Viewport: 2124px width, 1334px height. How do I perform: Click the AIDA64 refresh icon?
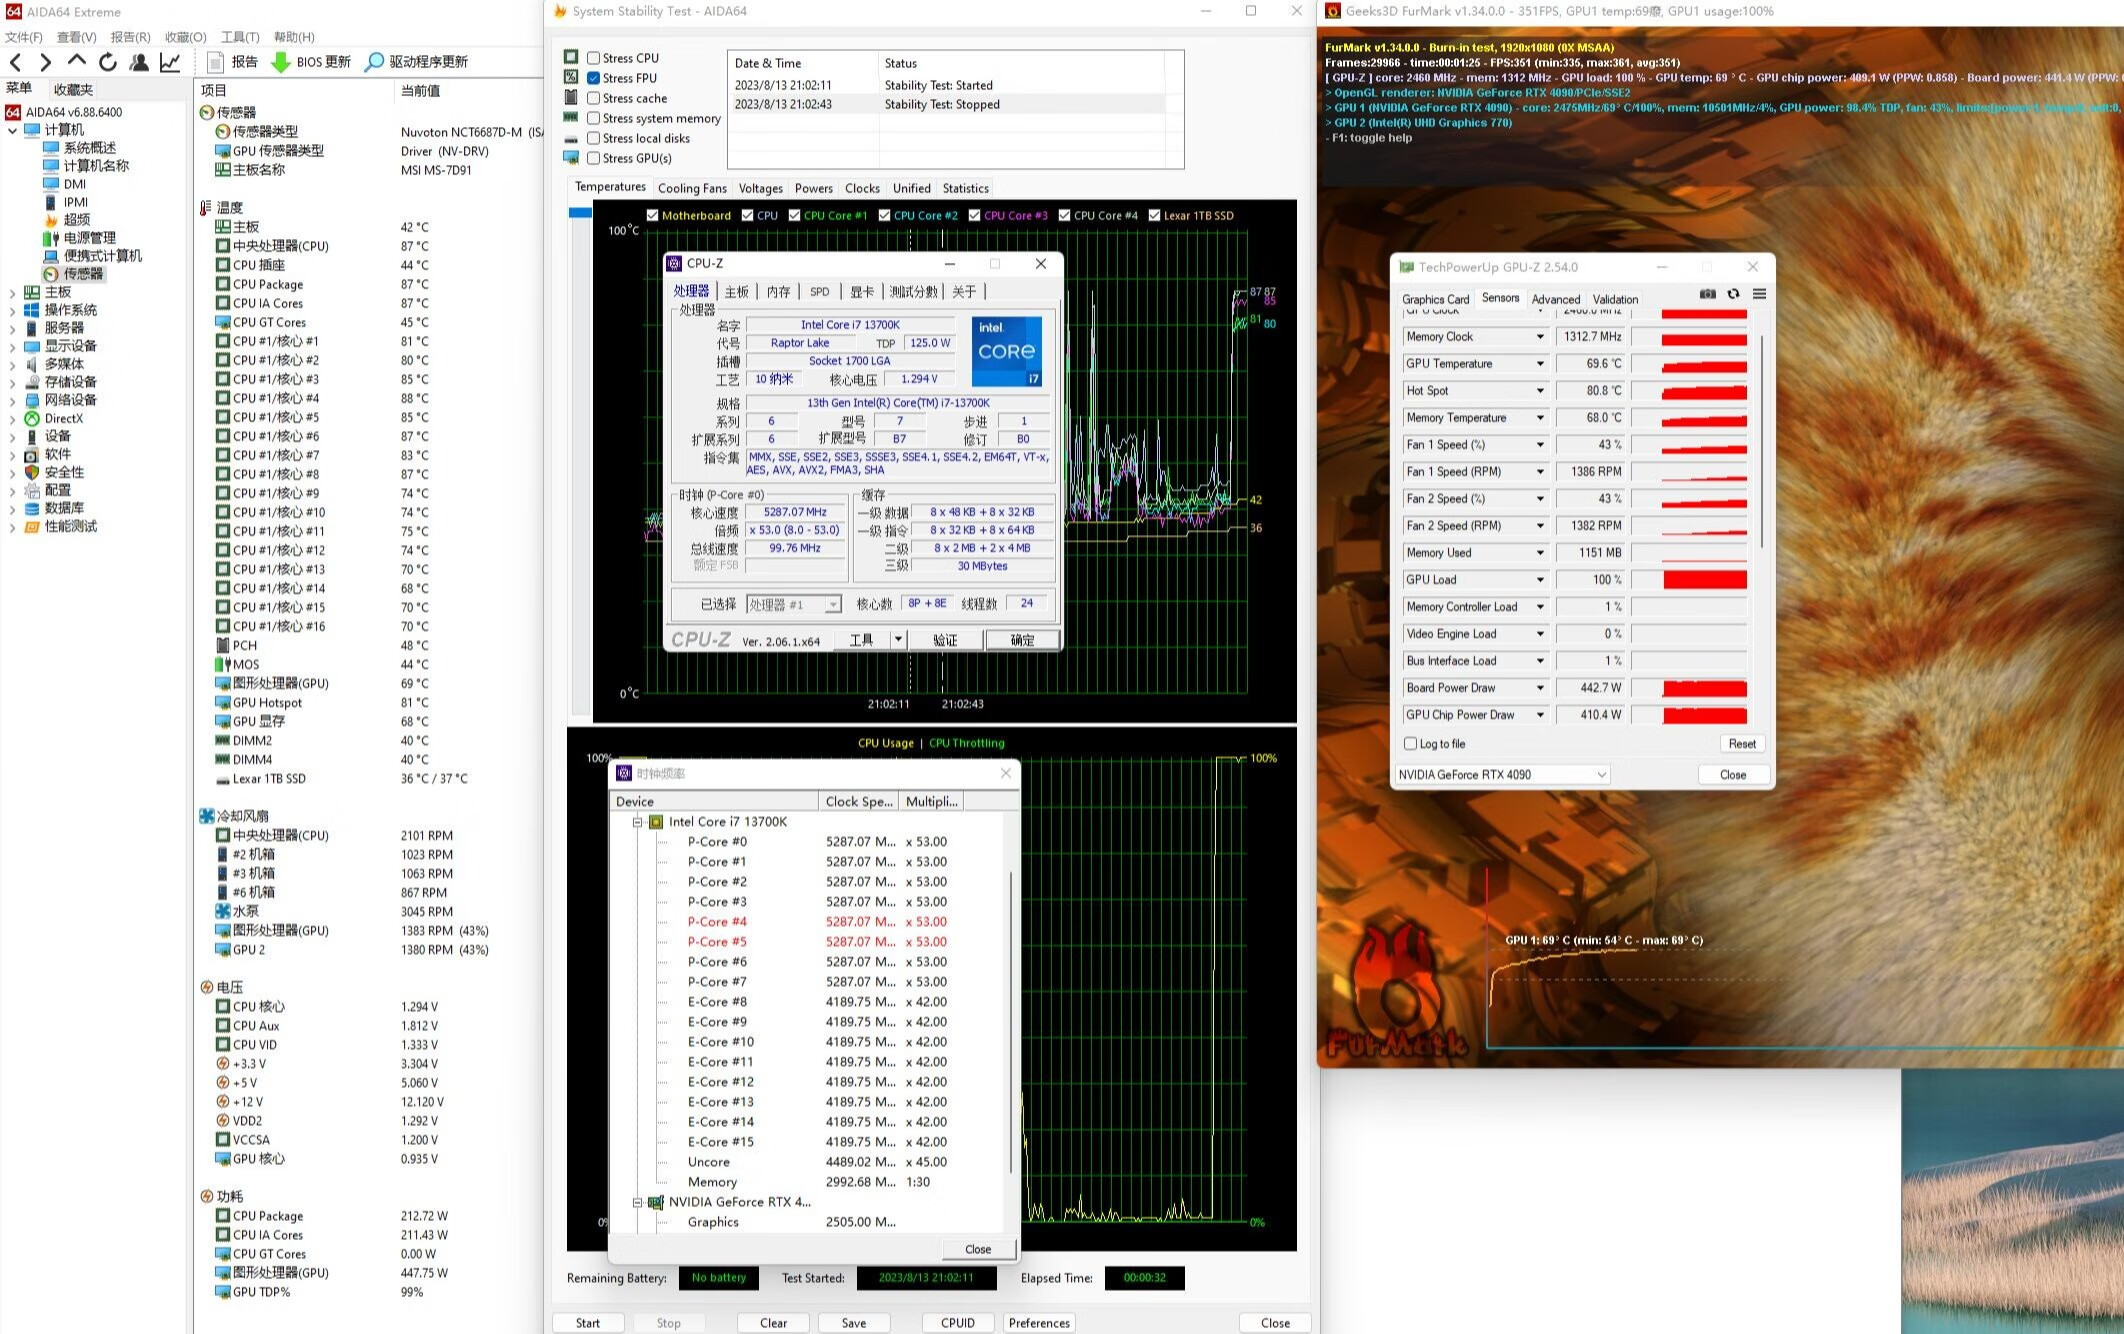107,62
